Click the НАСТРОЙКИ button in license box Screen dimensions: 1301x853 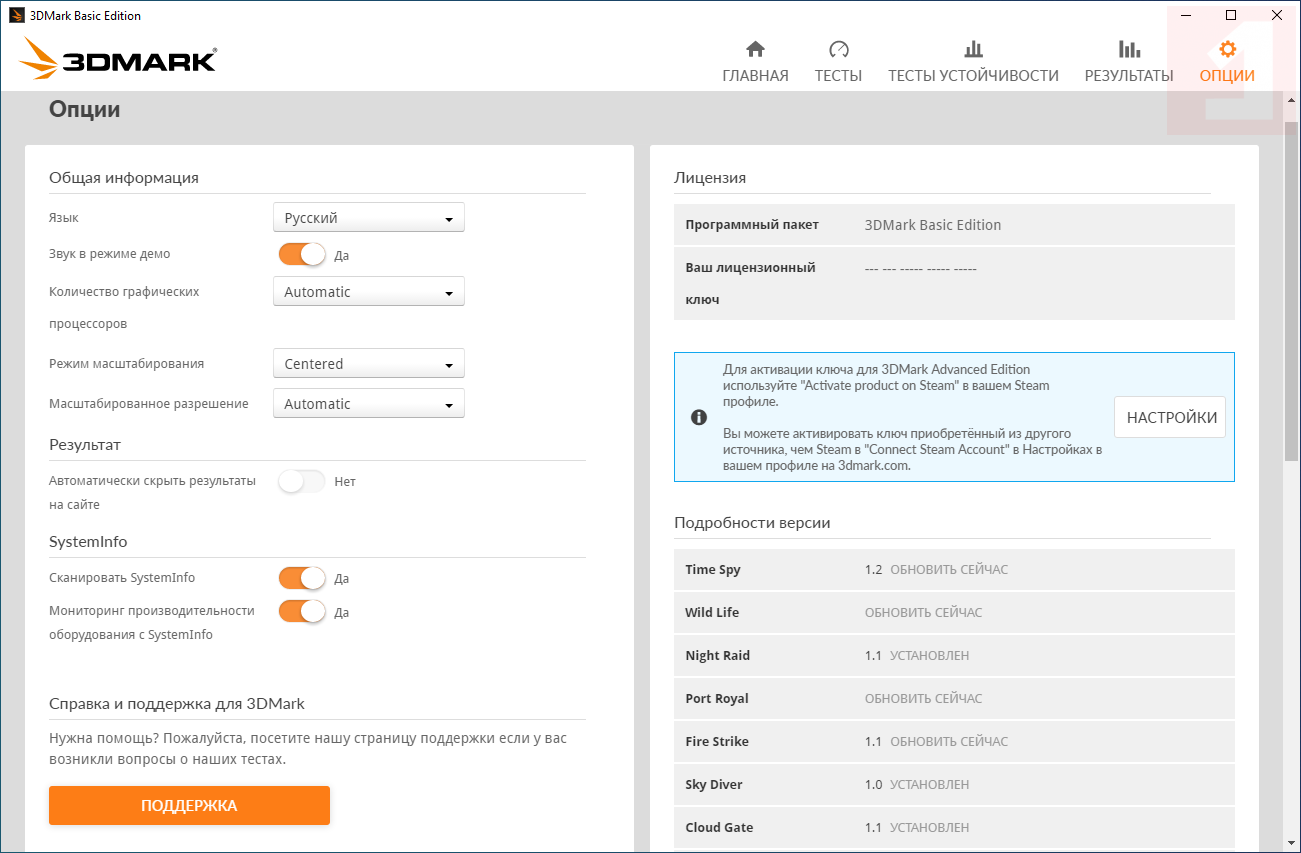1170,418
